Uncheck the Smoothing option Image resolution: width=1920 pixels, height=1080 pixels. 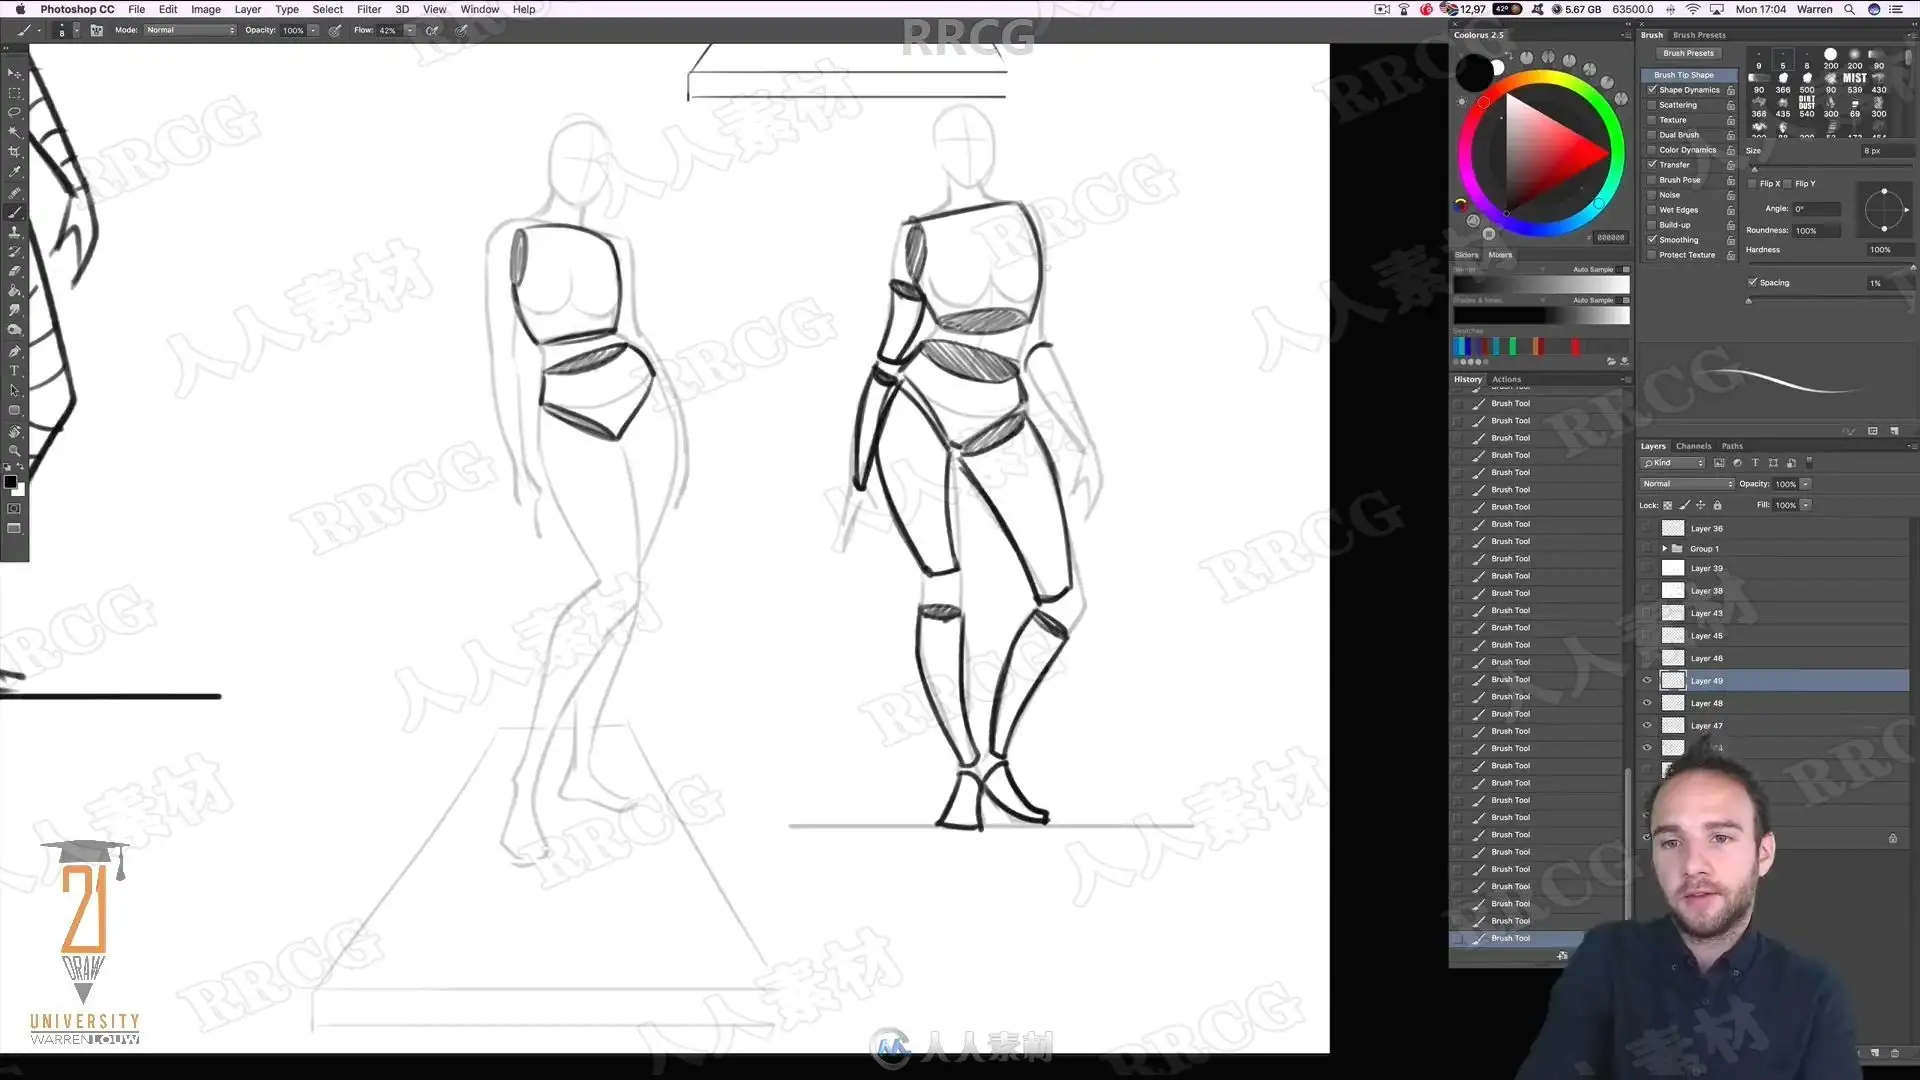(1652, 240)
